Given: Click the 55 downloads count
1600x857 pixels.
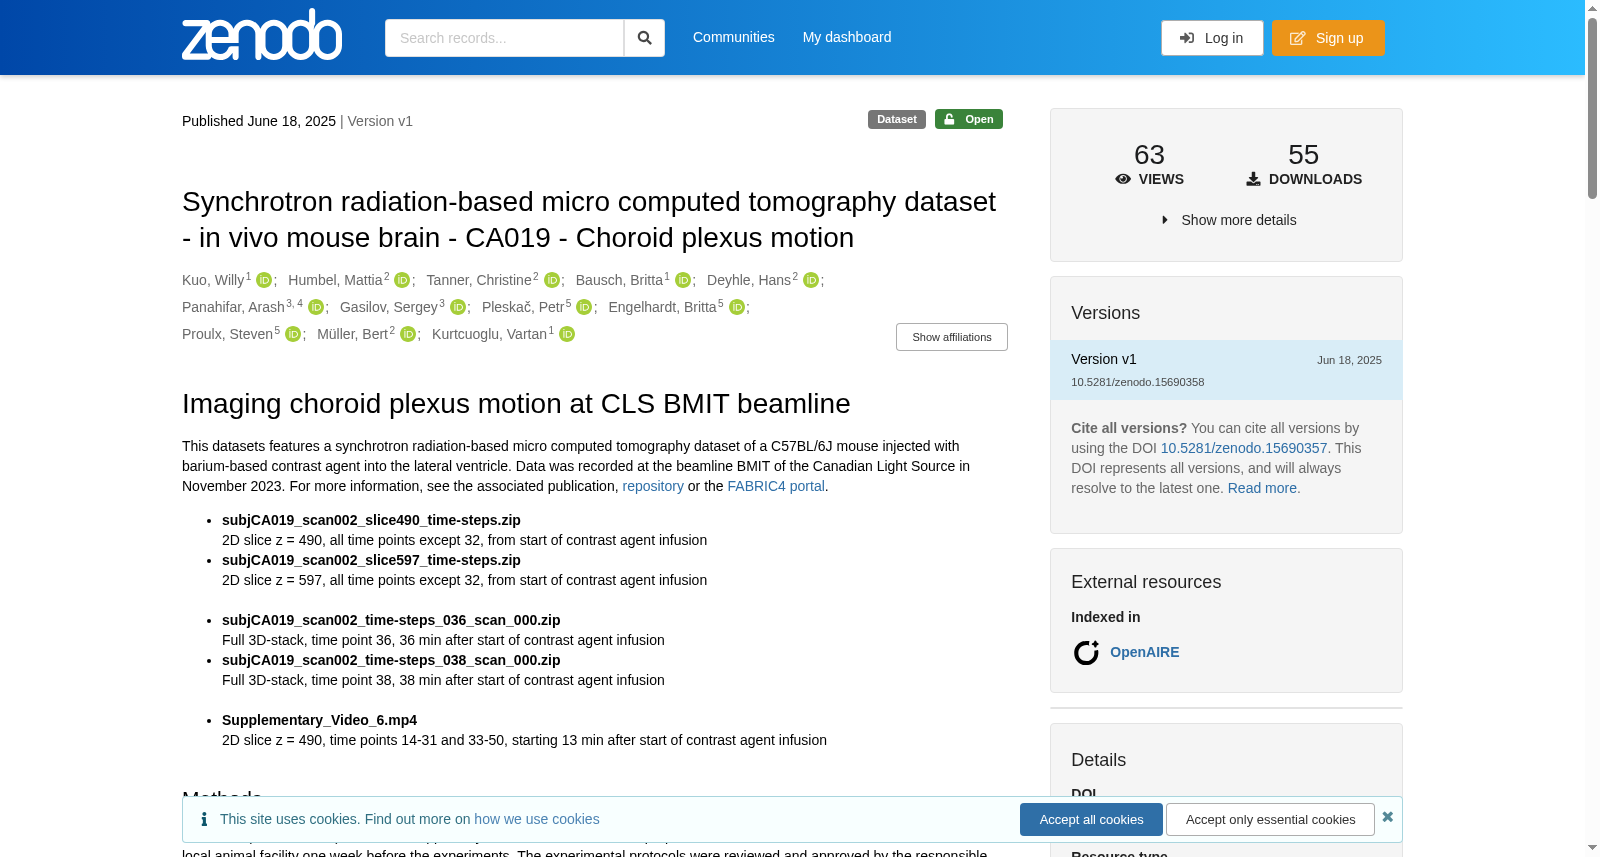Looking at the screenshot, I should [x=1304, y=155].
